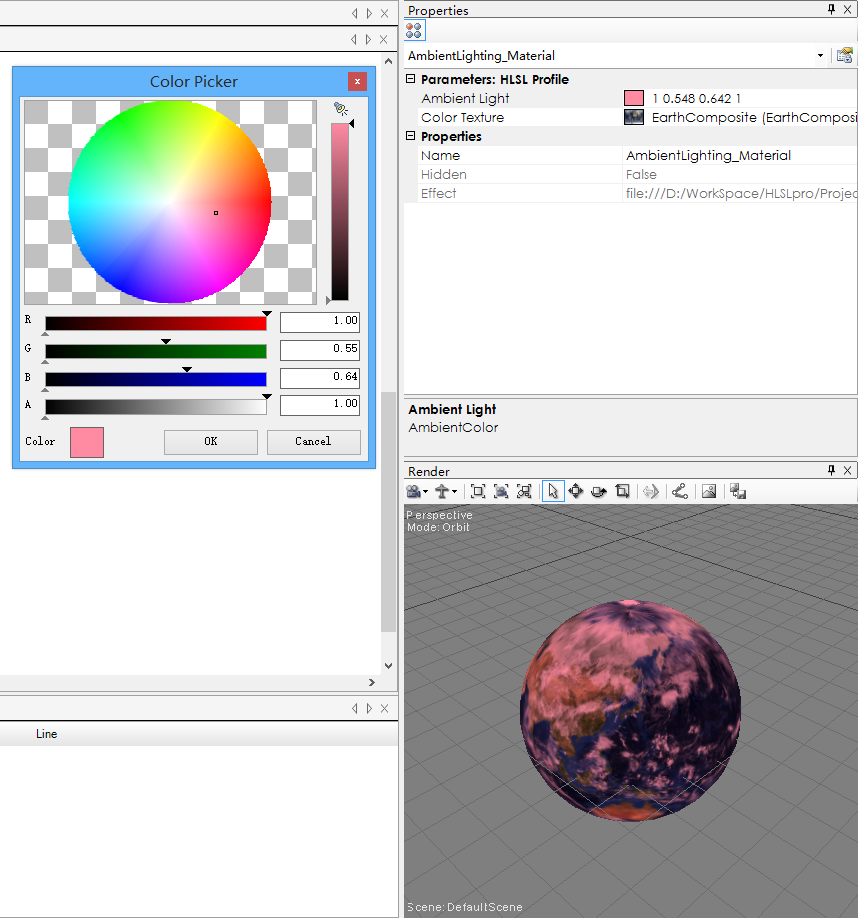Click the green G channel slider bar
This screenshot has height=918, width=858.
pos(156,351)
